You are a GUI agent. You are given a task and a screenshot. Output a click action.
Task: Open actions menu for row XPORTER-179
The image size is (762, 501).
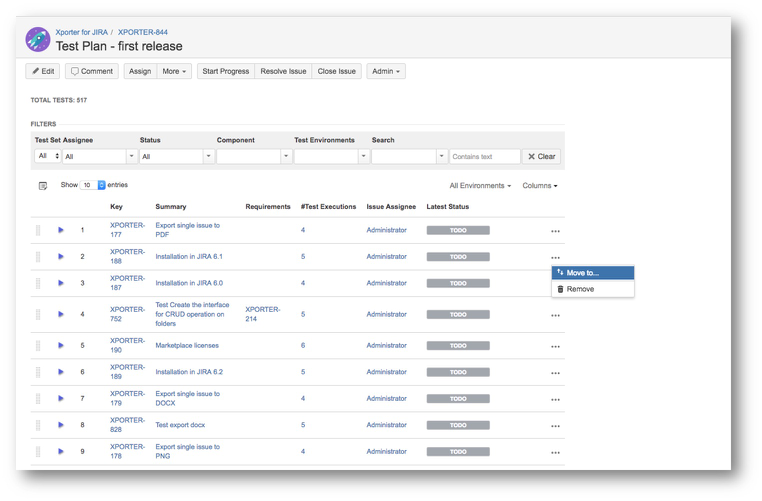tap(555, 399)
